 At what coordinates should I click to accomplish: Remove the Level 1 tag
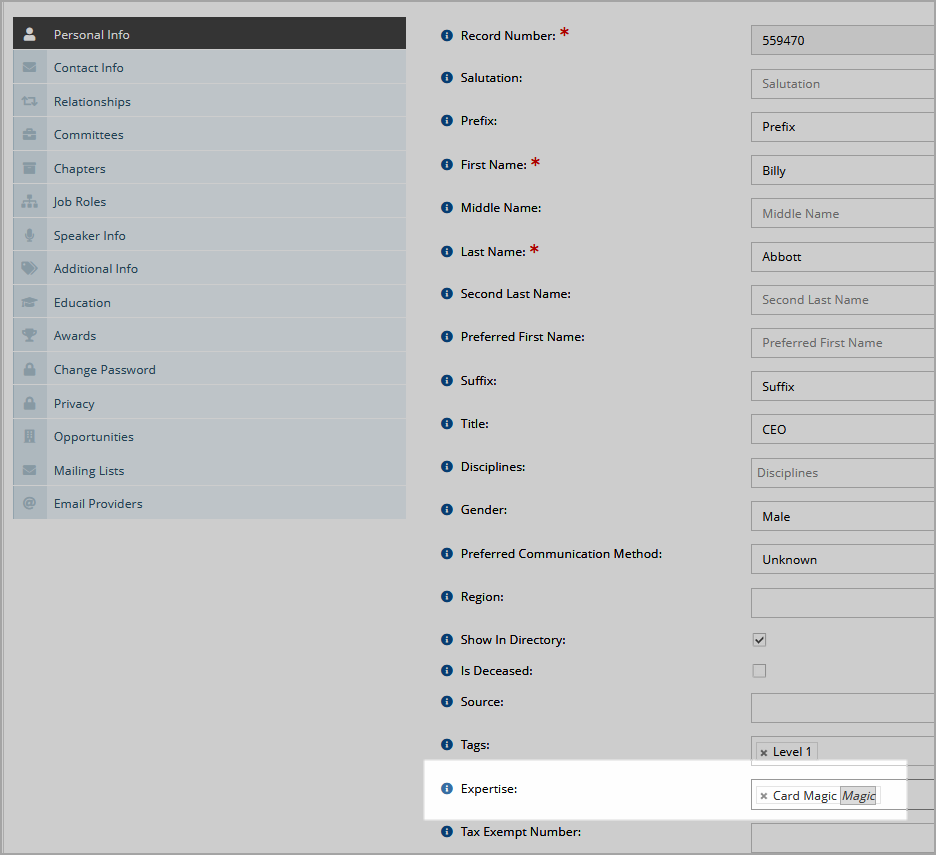tap(763, 753)
